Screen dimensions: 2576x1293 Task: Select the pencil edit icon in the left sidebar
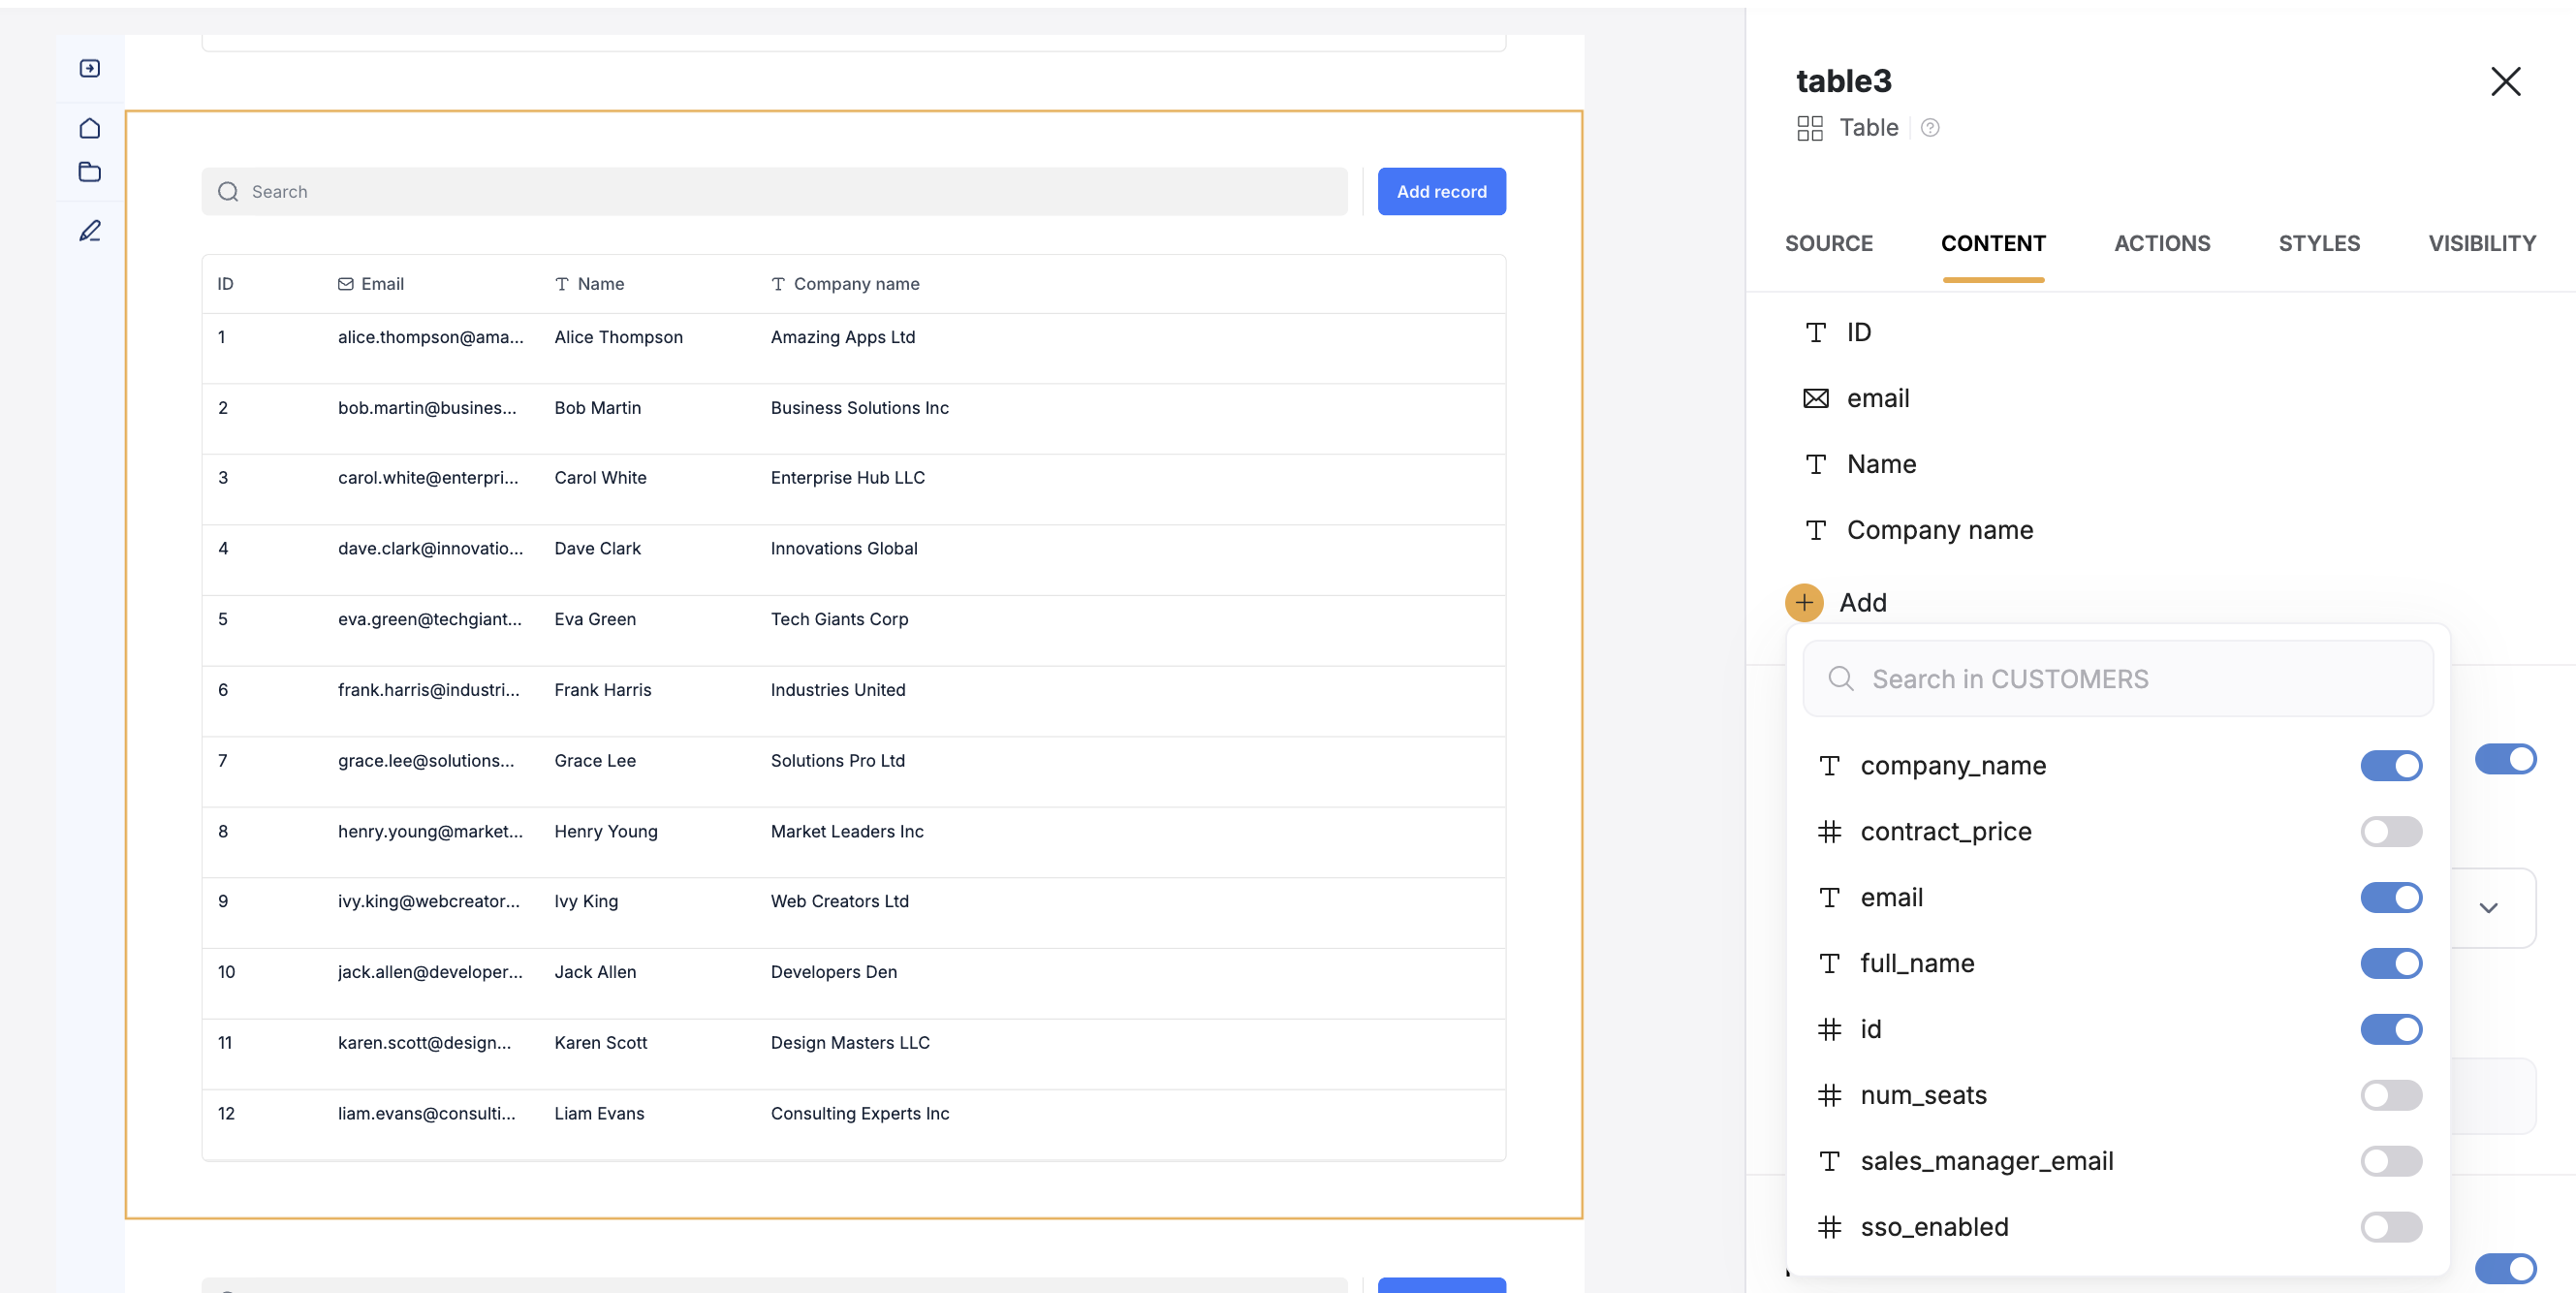coord(89,230)
